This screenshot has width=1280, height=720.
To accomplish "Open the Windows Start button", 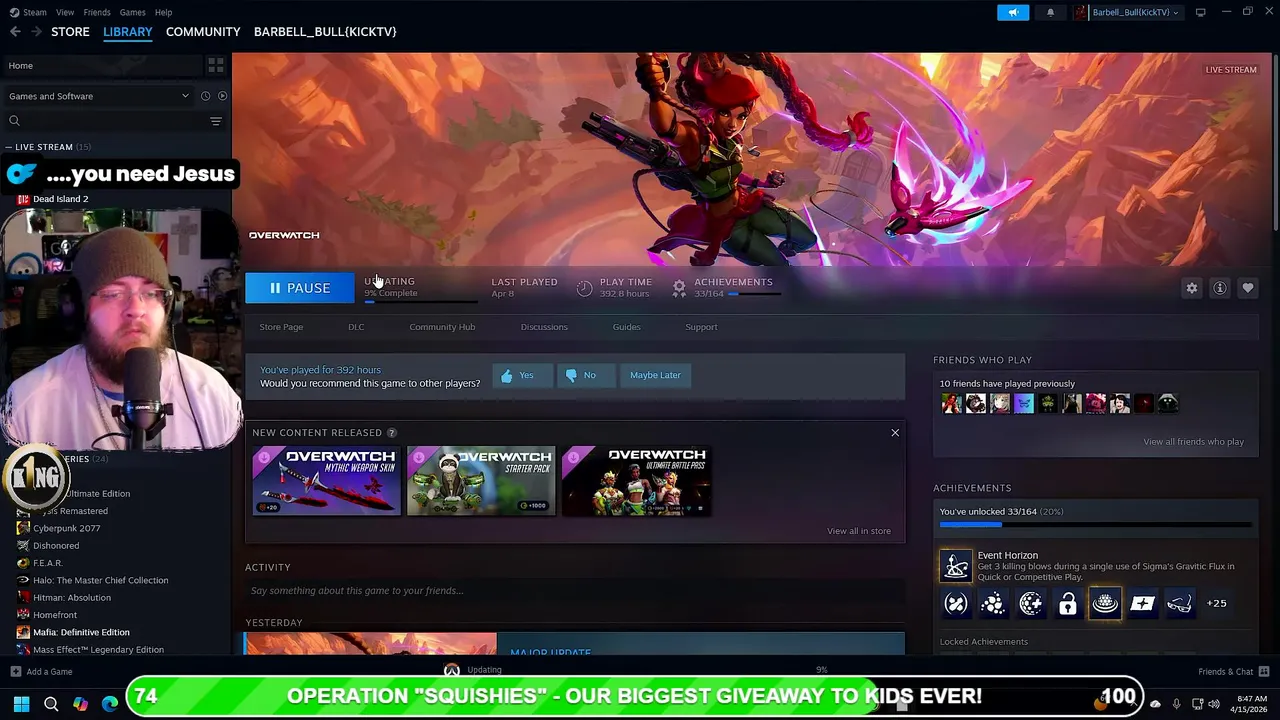I will 21,704.
